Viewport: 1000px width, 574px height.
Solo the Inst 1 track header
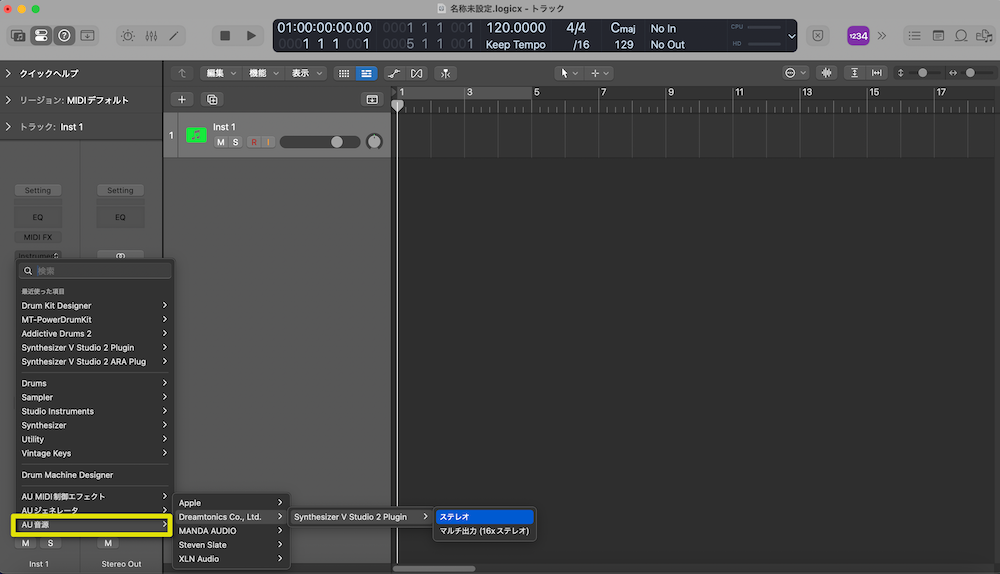235,142
